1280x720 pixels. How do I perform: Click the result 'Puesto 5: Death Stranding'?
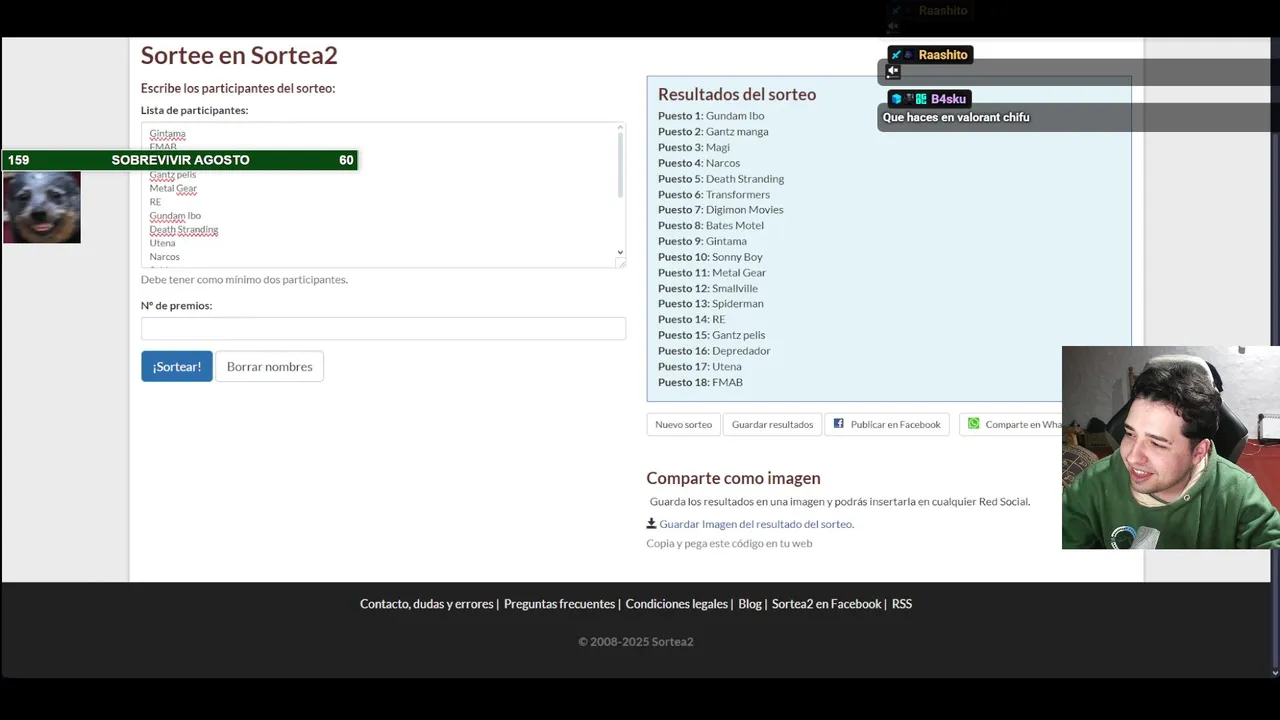tap(721, 179)
